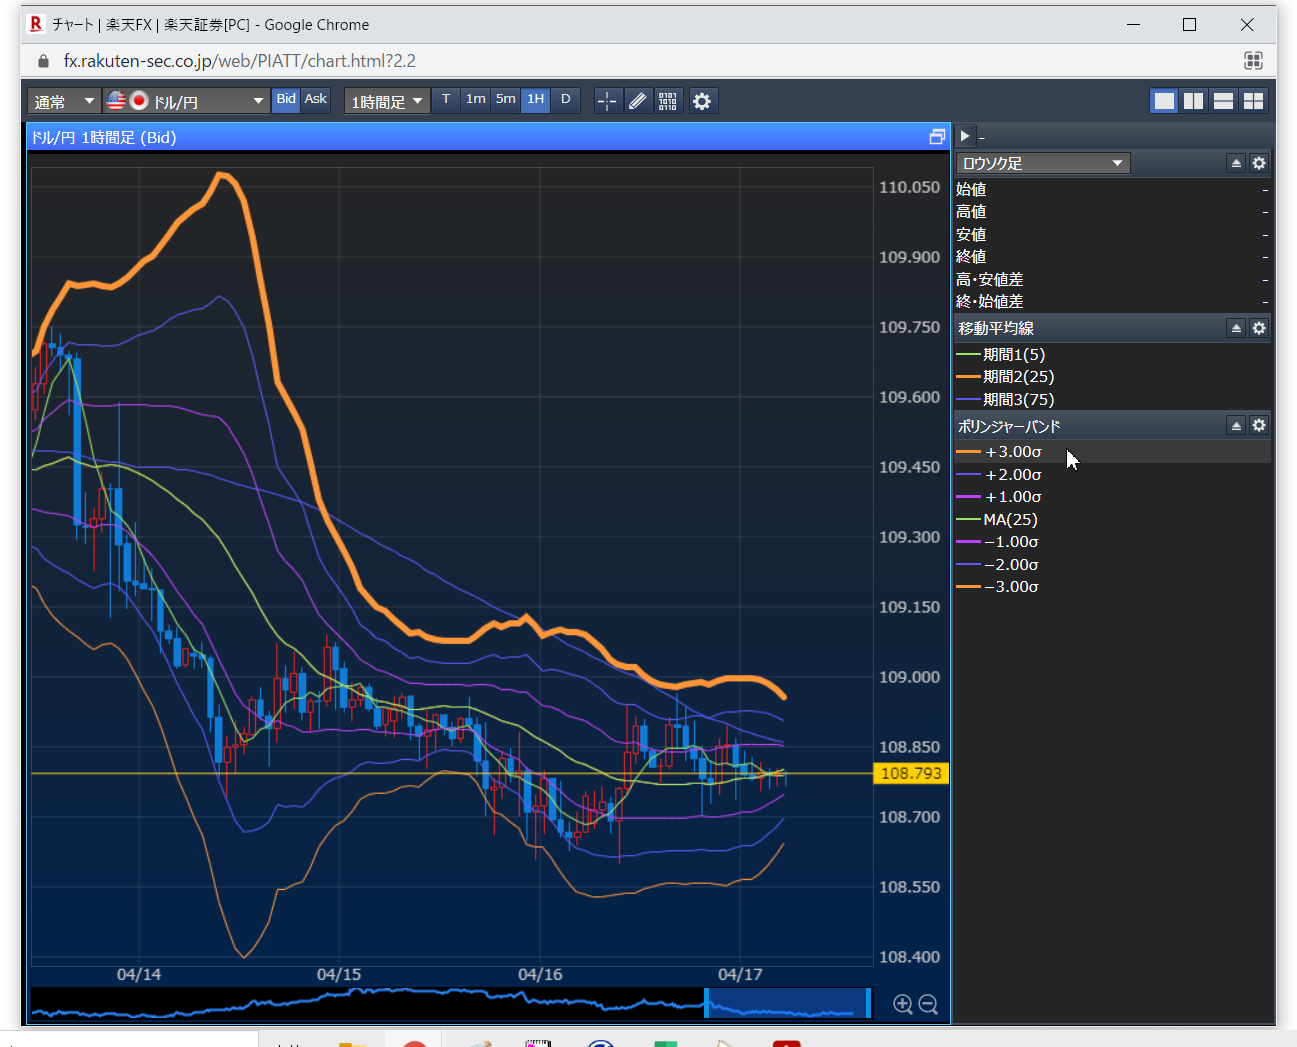The image size is (1297, 1047).
Task: Switch to 5m timeframe
Action: click(x=506, y=100)
